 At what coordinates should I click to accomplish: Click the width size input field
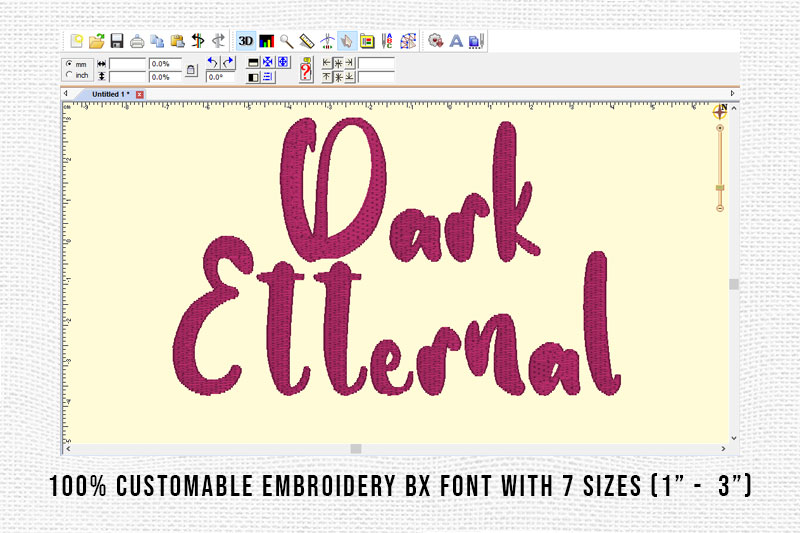coord(128,64)
